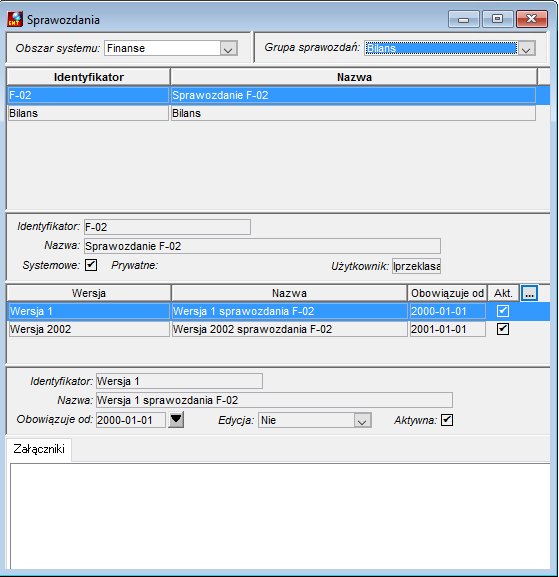The height and width of the screenshot is (577, 559).
Task: Click the 2000-01-01 date cell in the versions table
Action: click(447, 311)
